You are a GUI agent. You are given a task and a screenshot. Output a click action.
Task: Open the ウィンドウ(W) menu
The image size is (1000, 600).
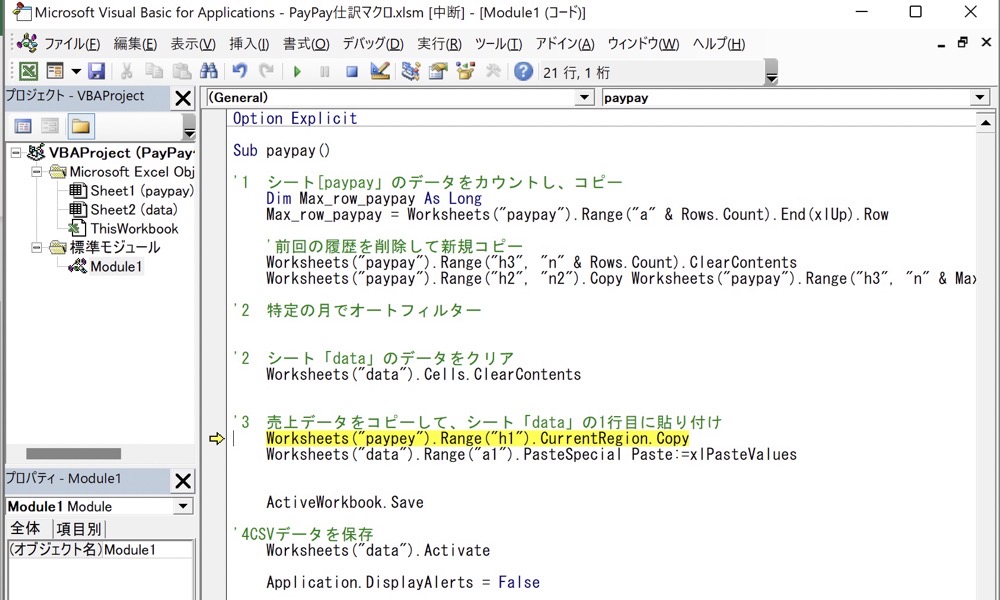643,44
